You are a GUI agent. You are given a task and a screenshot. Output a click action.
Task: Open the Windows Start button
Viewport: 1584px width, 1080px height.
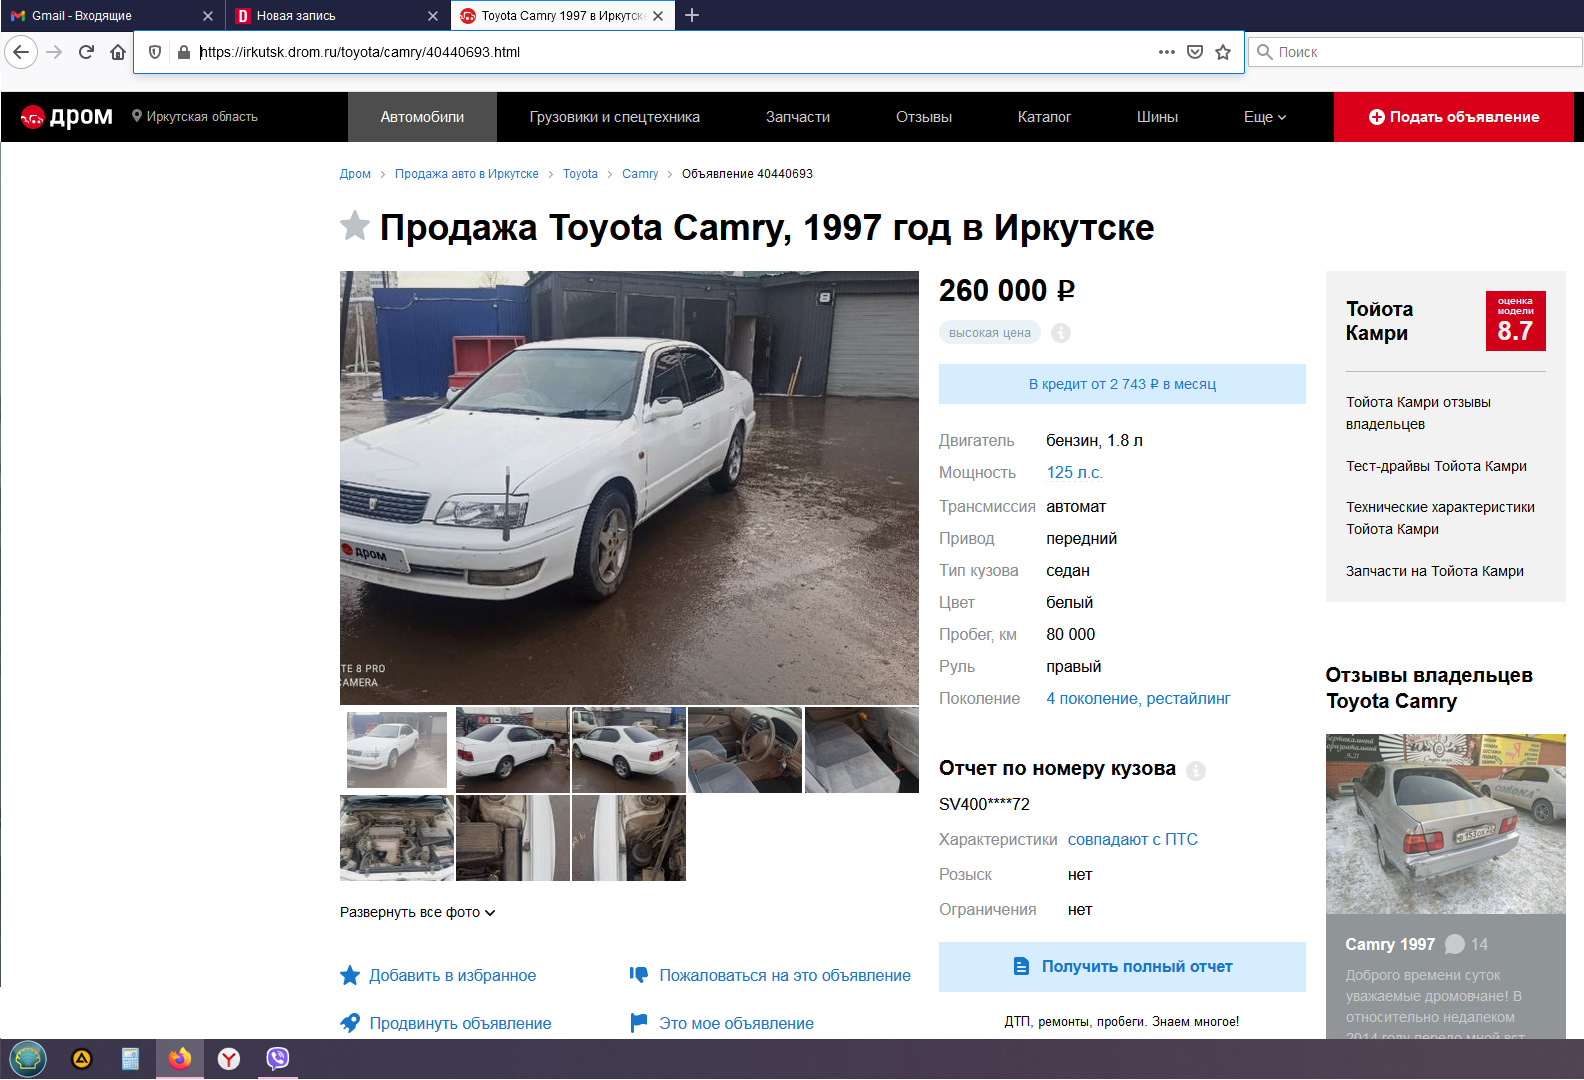[27, 1059]
